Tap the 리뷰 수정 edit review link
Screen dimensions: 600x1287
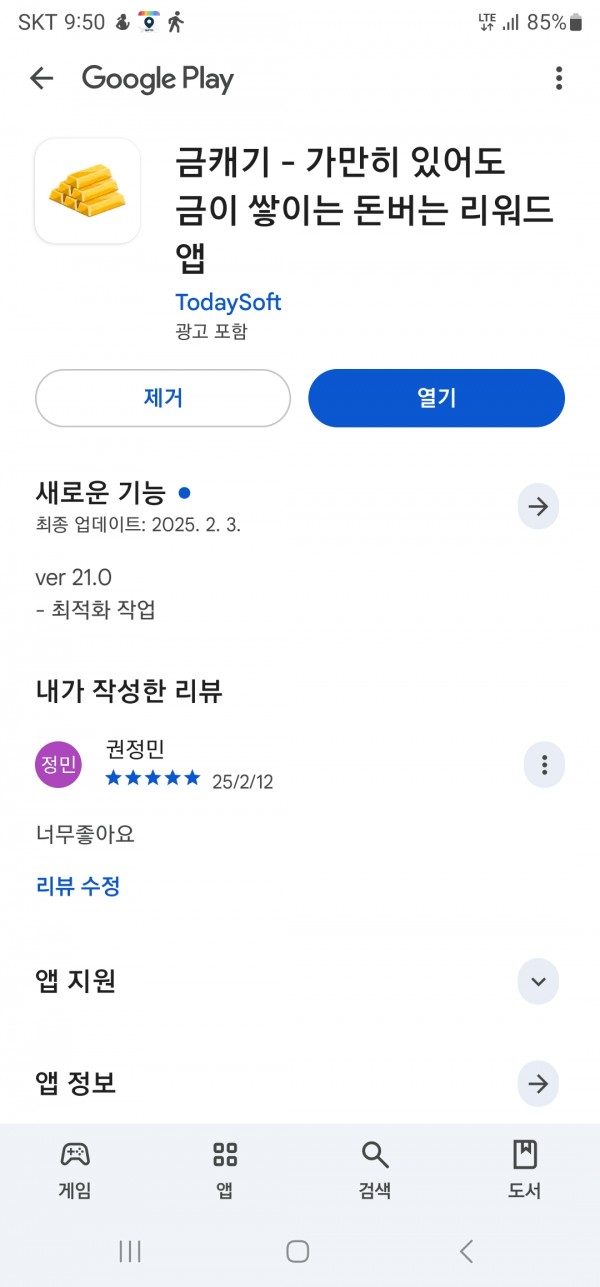pyautogui.click(x=78, y=885)
